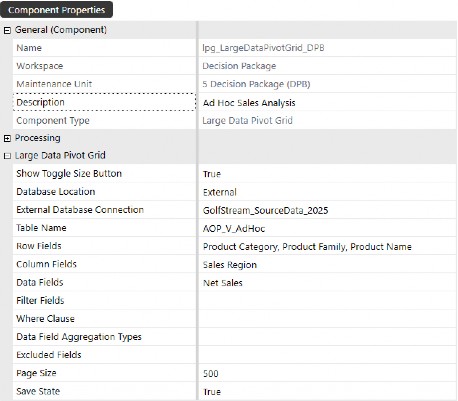Click the empty Excluded Fields value cell
This screenshot has height=401, width=458.
point(327,355)
